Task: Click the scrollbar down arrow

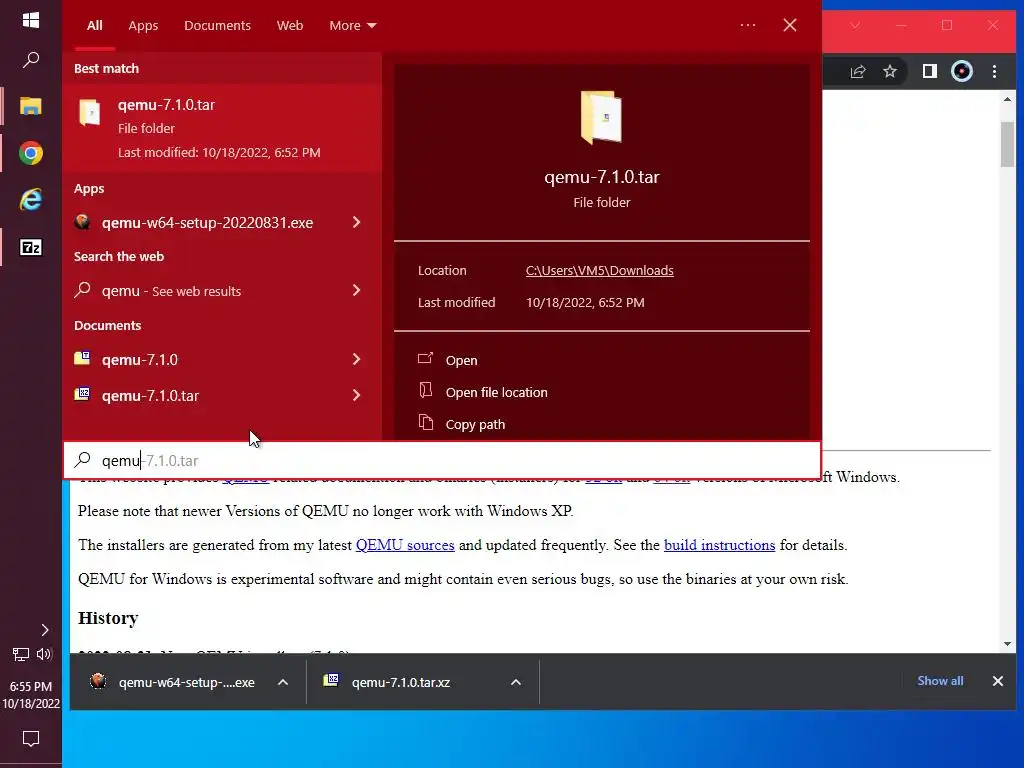Action: click(x=1007, y=644)
